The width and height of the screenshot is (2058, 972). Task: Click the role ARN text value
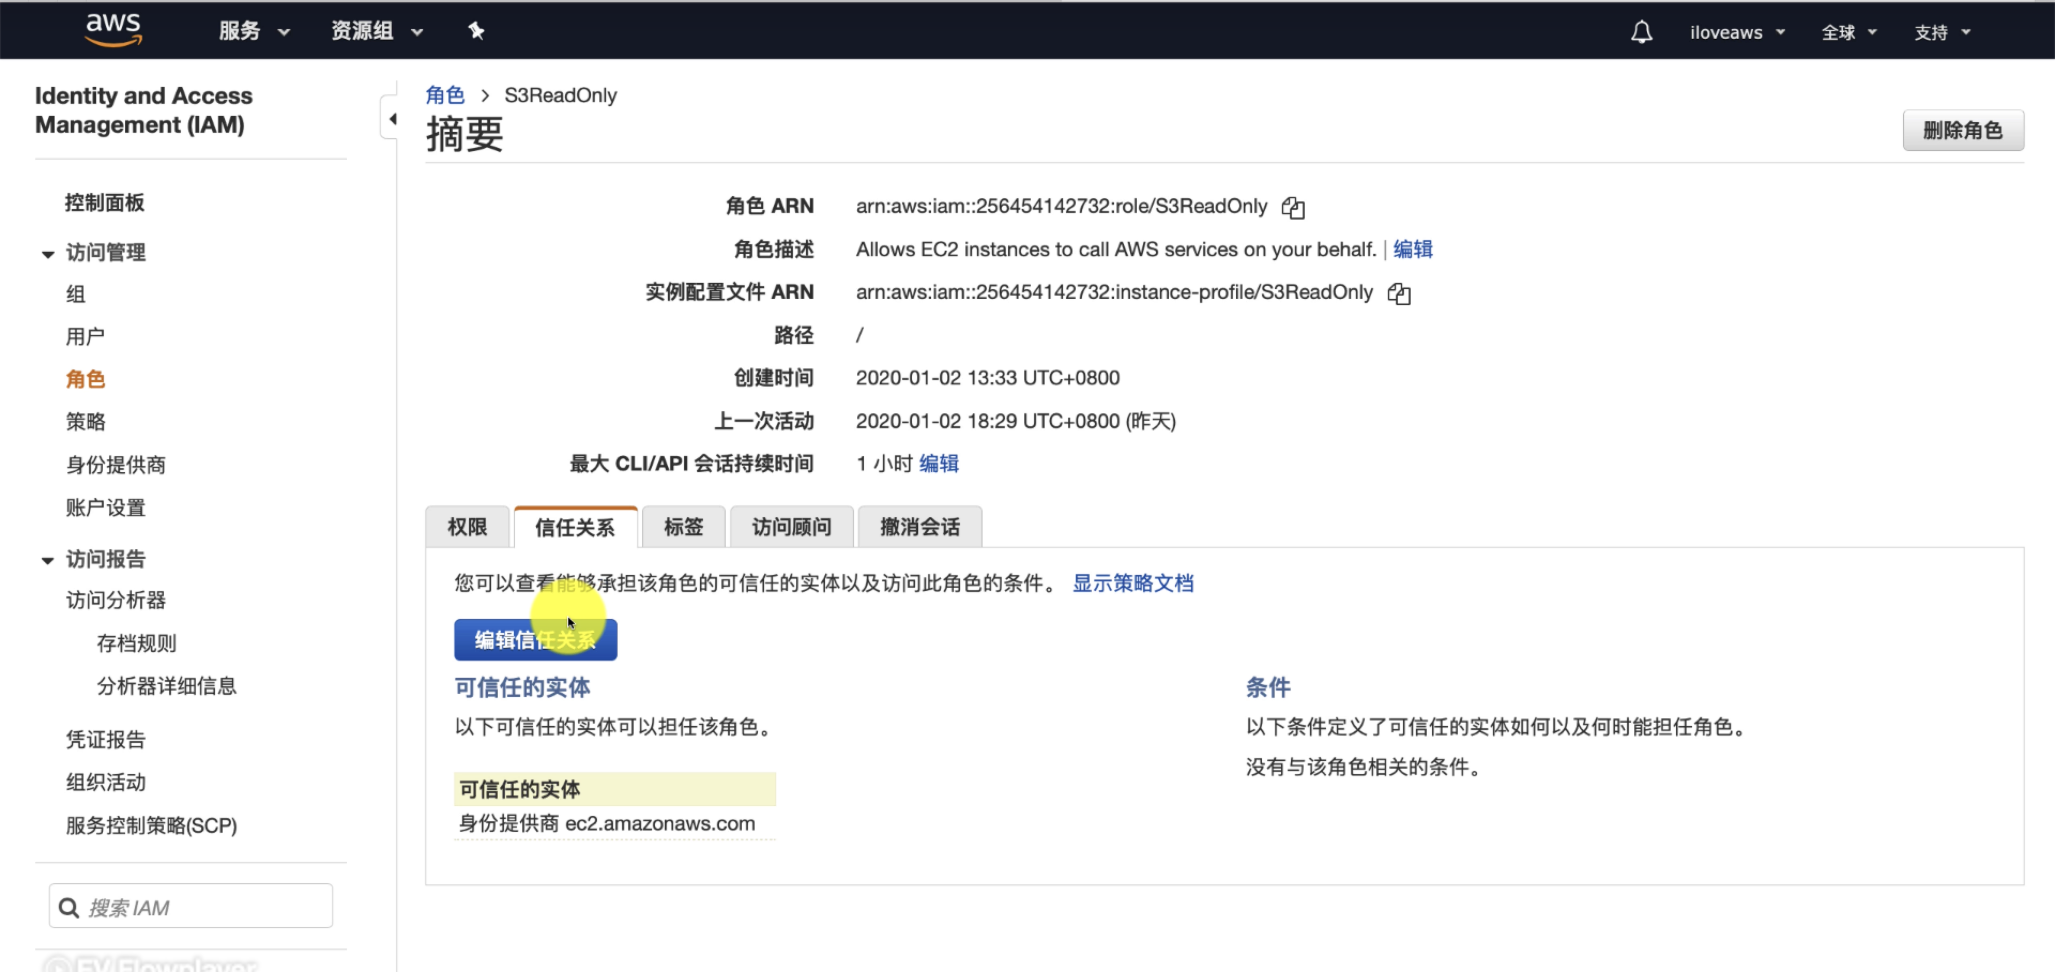(1062, 206)
